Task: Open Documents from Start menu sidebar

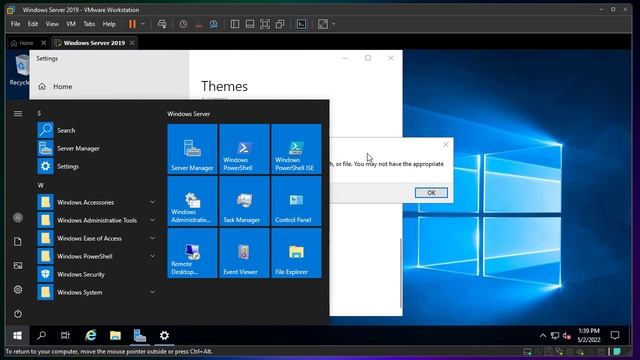Action: [18, 242]
